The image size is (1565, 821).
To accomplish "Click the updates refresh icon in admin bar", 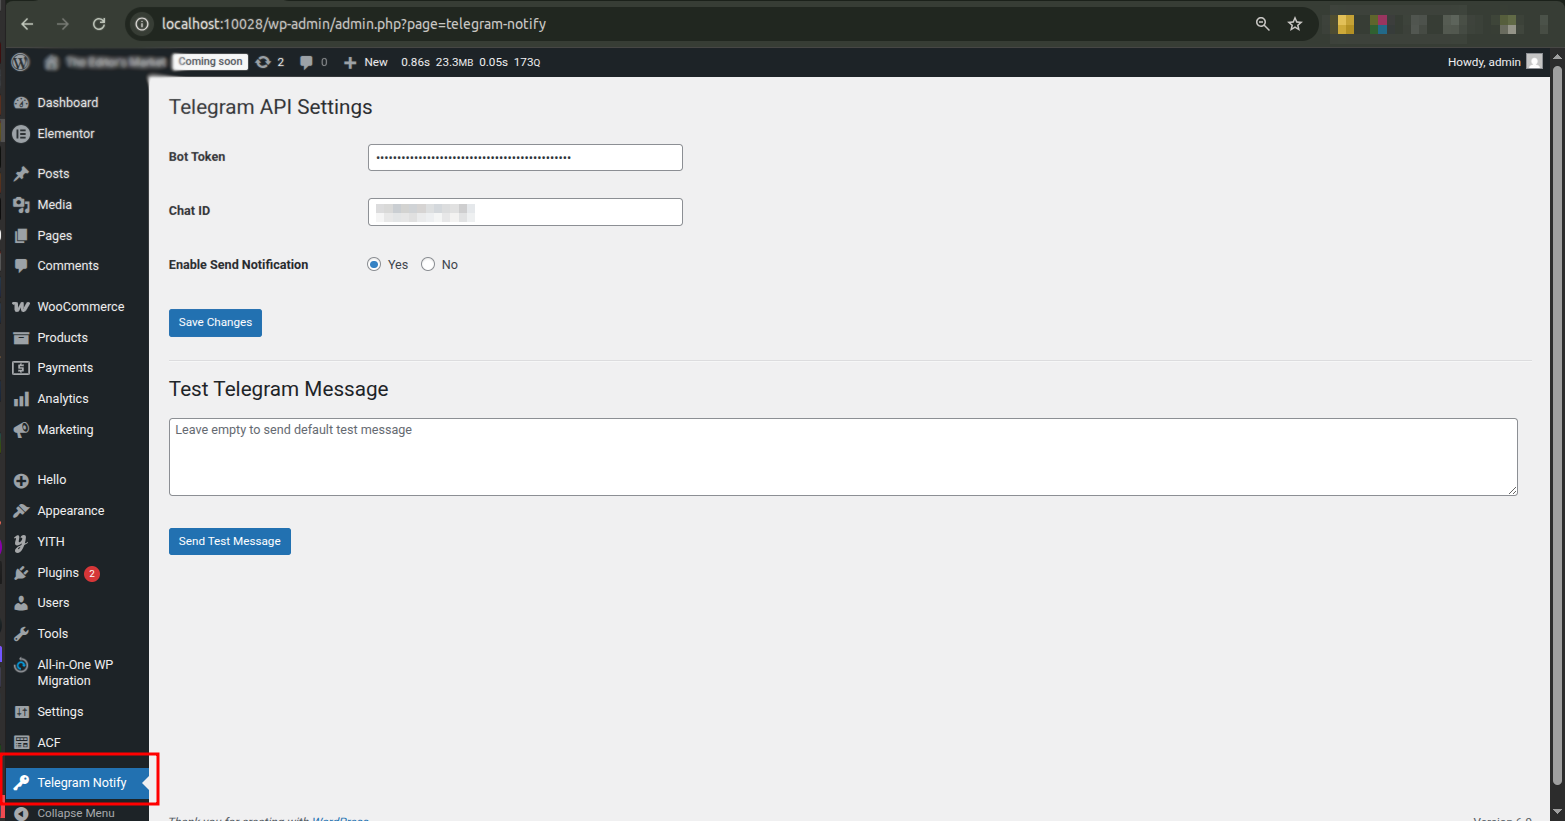I will pyautogui.click(x=263, y=62).
